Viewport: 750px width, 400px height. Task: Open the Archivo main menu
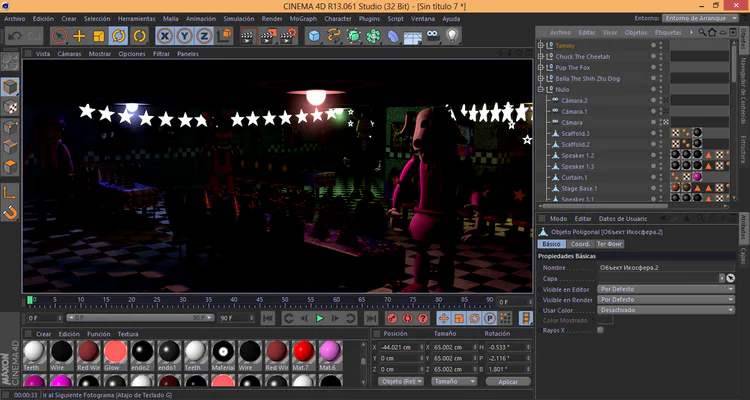click(14, 19)
